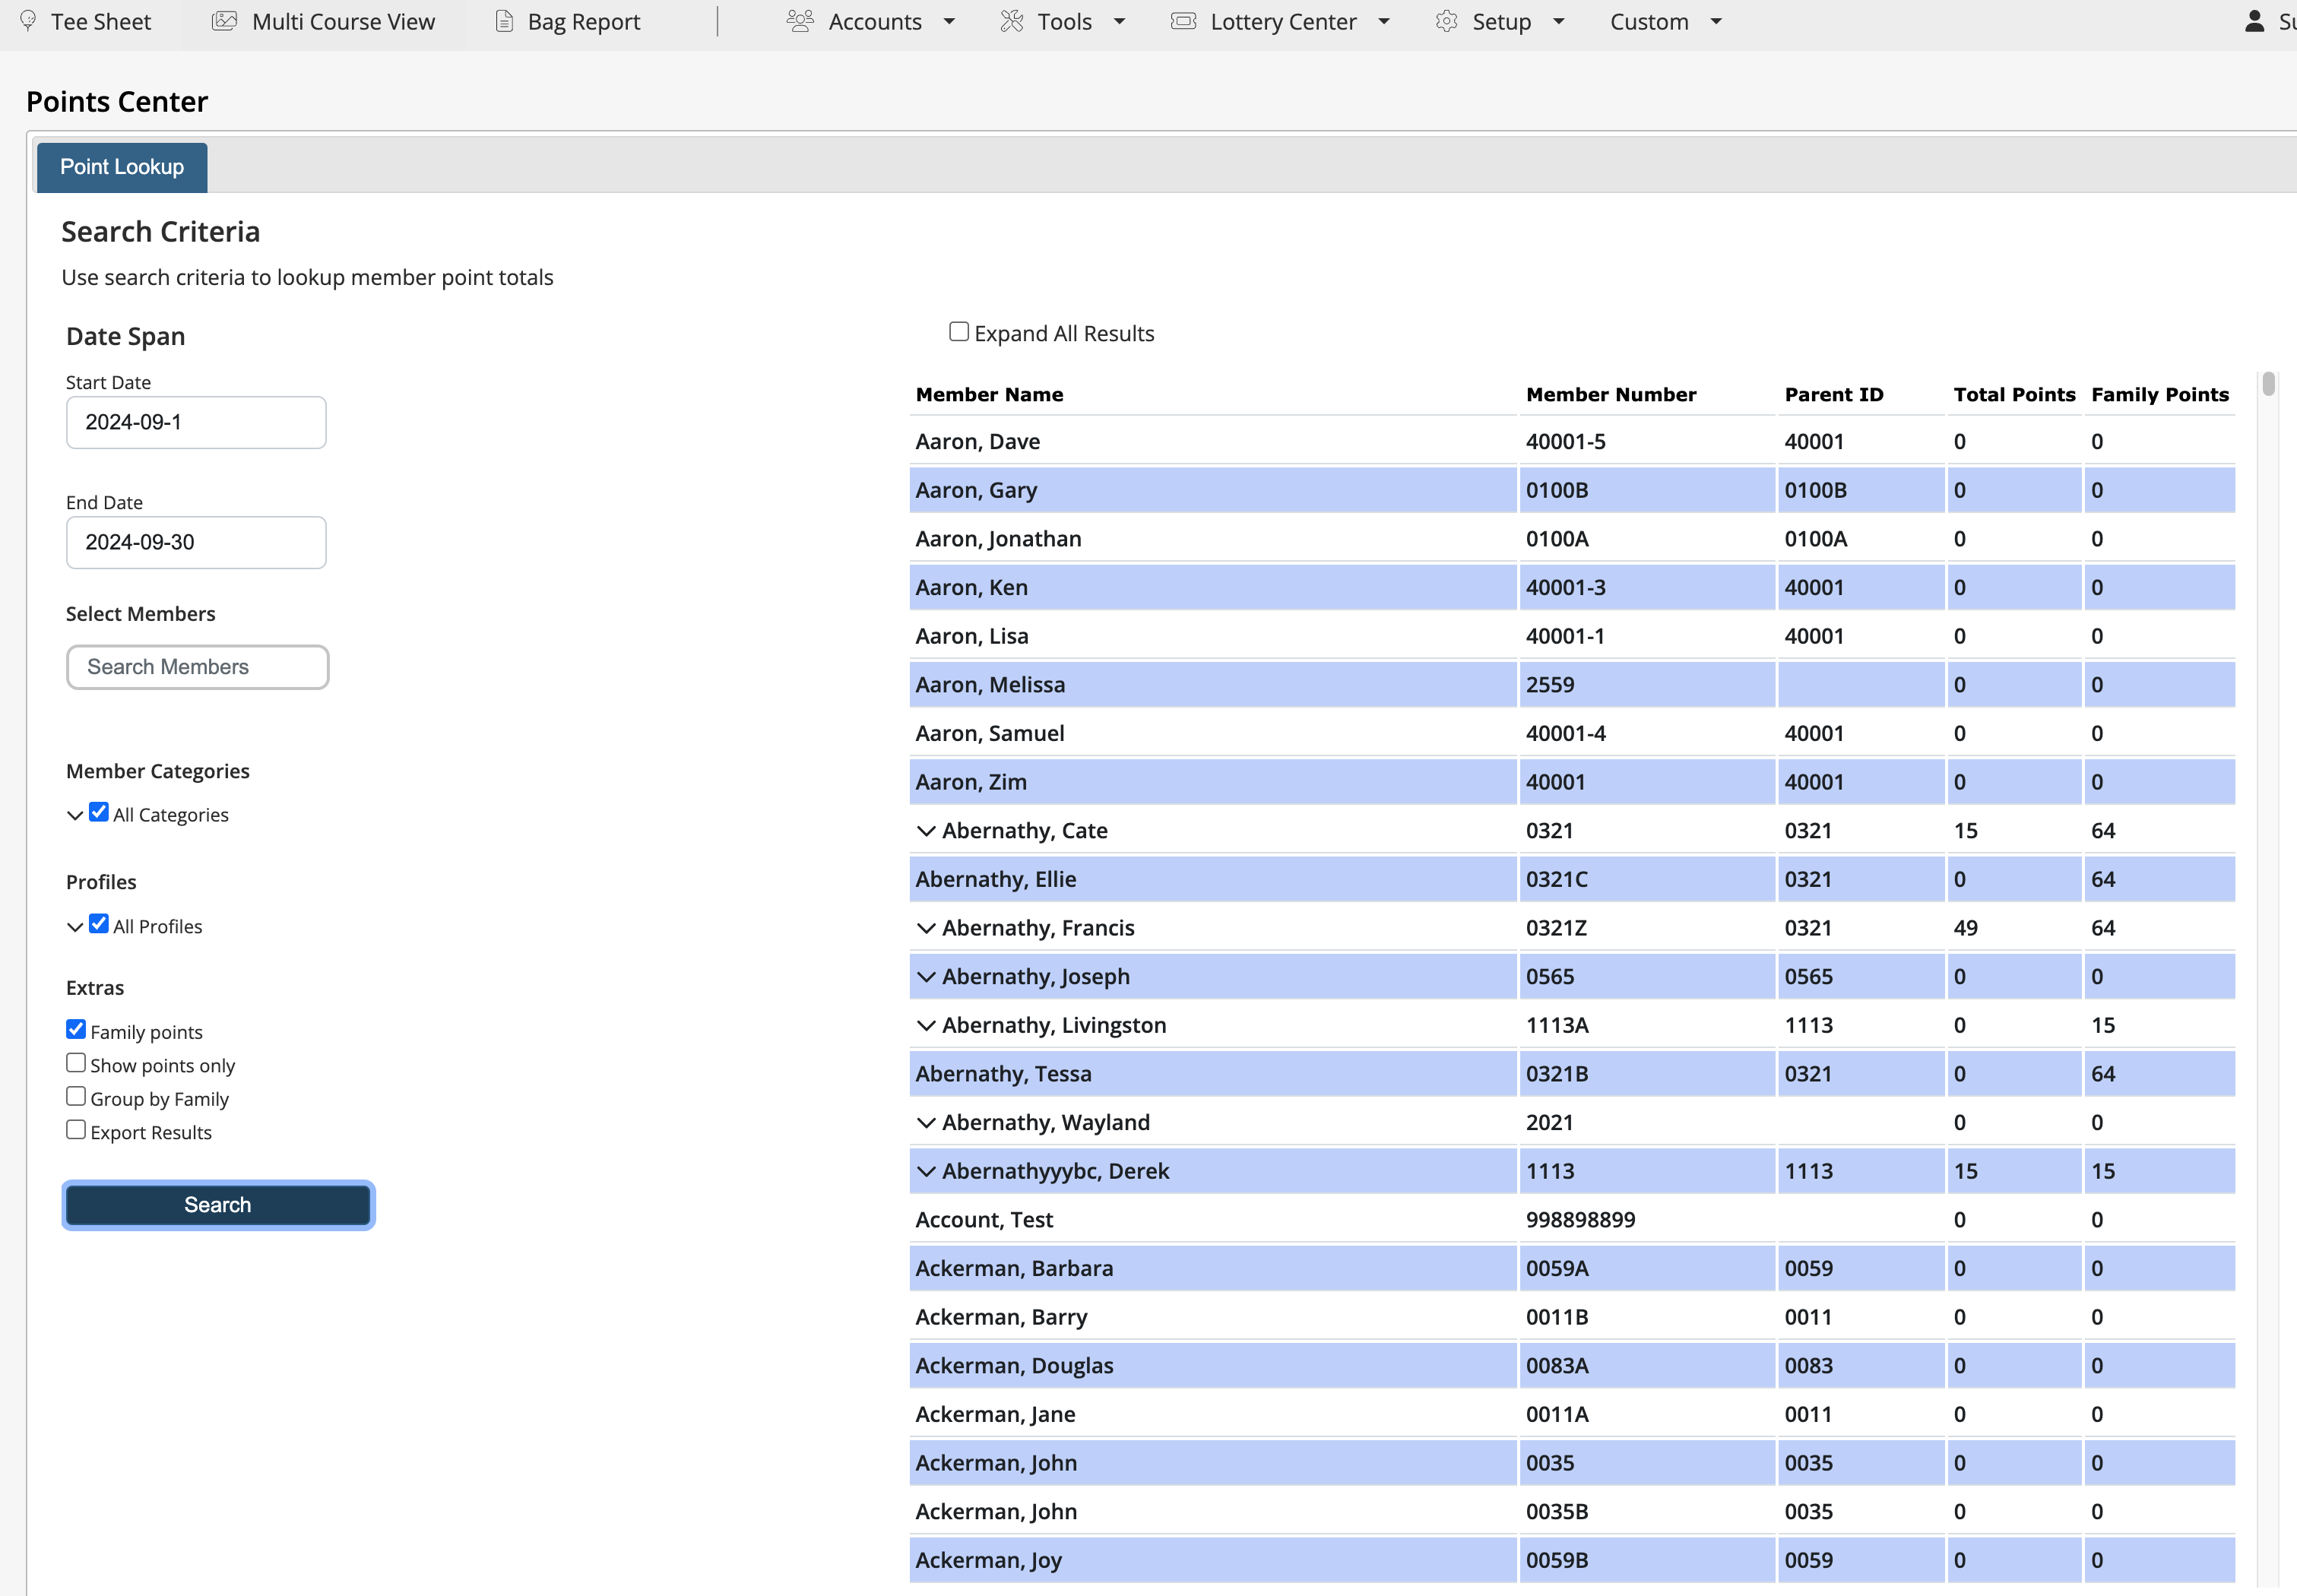Click the Total Points column header
Viewport: 2297px width, 1596px height.
(x=2014, y=395)
